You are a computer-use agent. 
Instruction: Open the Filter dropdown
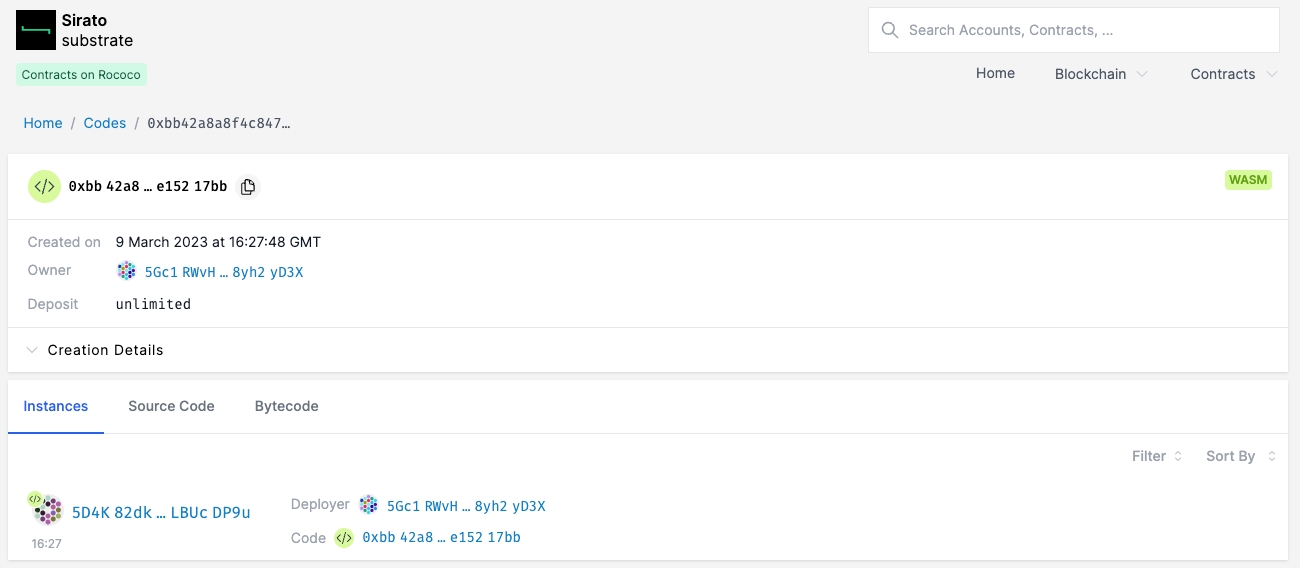coord(1157,456)
